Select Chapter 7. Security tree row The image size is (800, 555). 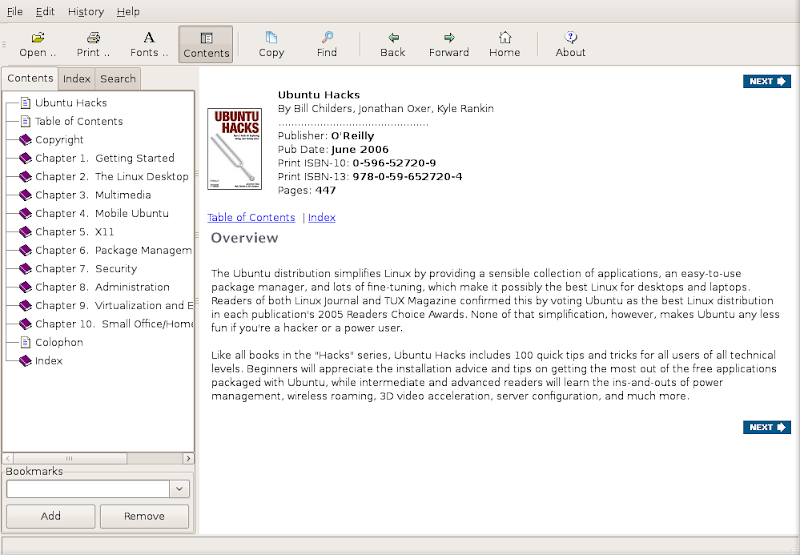click(86, 268)
